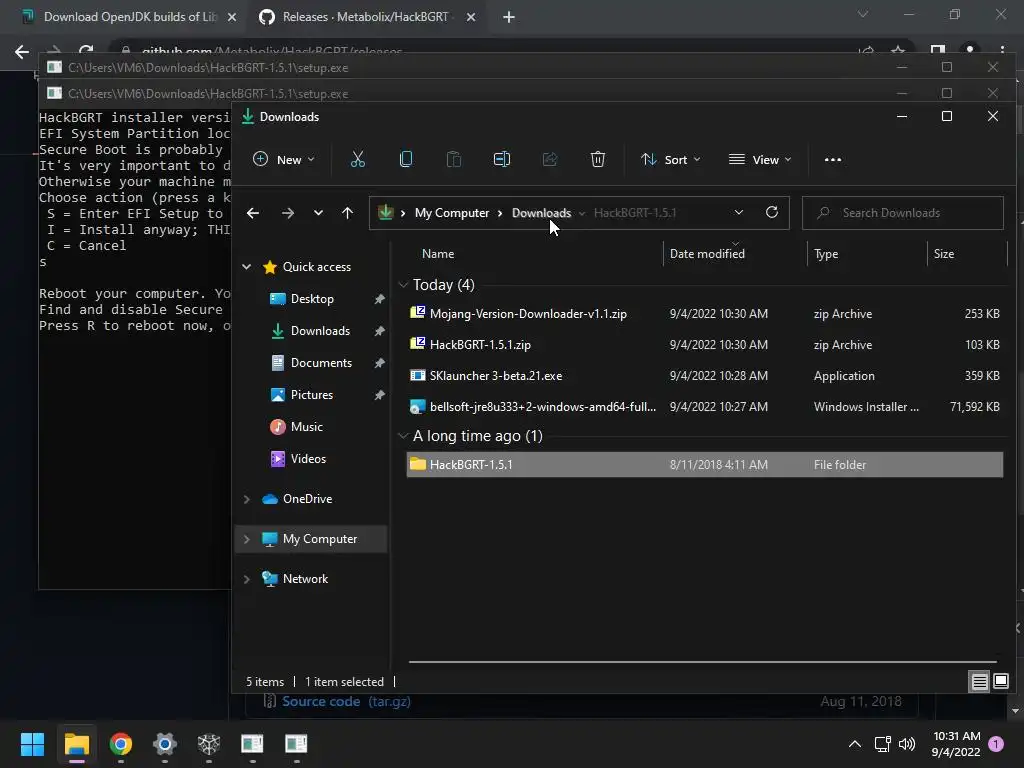Click the network icon in tray
This screenshot has width=1024, height=768.
coord(882,744)
